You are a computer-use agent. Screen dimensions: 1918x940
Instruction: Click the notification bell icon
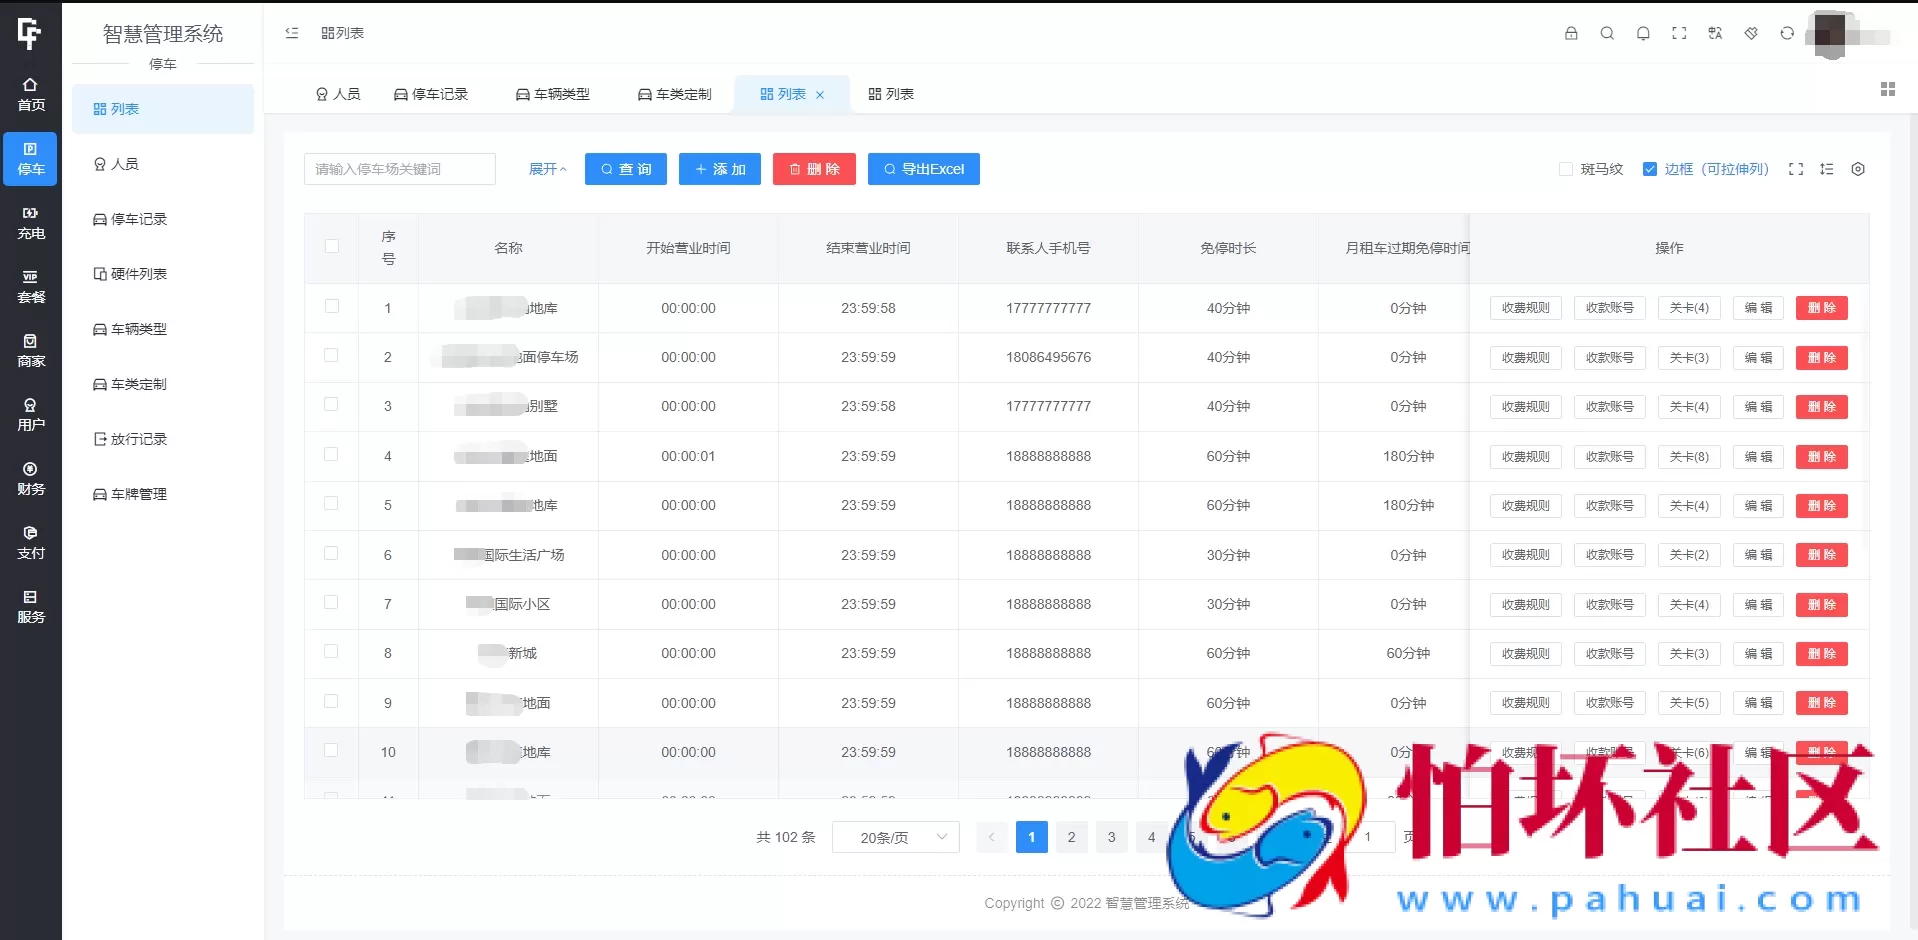[x=1643, y=33]
